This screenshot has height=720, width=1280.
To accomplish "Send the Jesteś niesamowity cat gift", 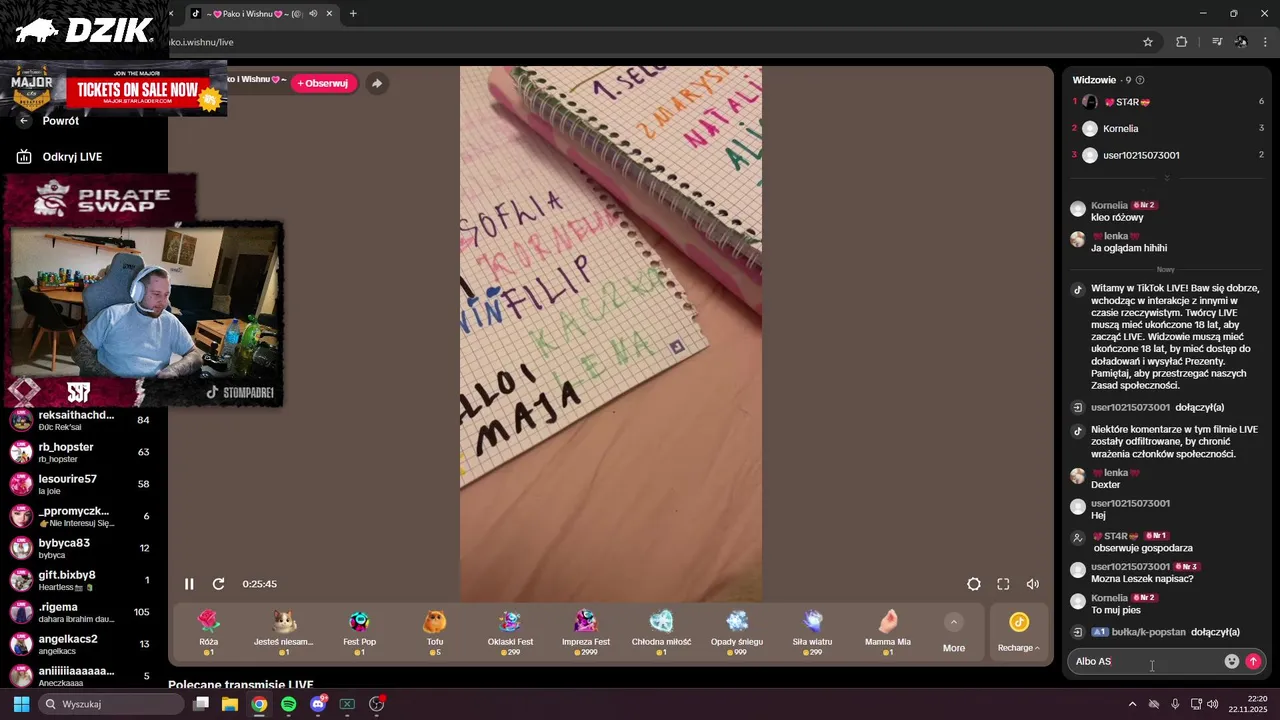I will pyautogui.click(x=284, y=633).
